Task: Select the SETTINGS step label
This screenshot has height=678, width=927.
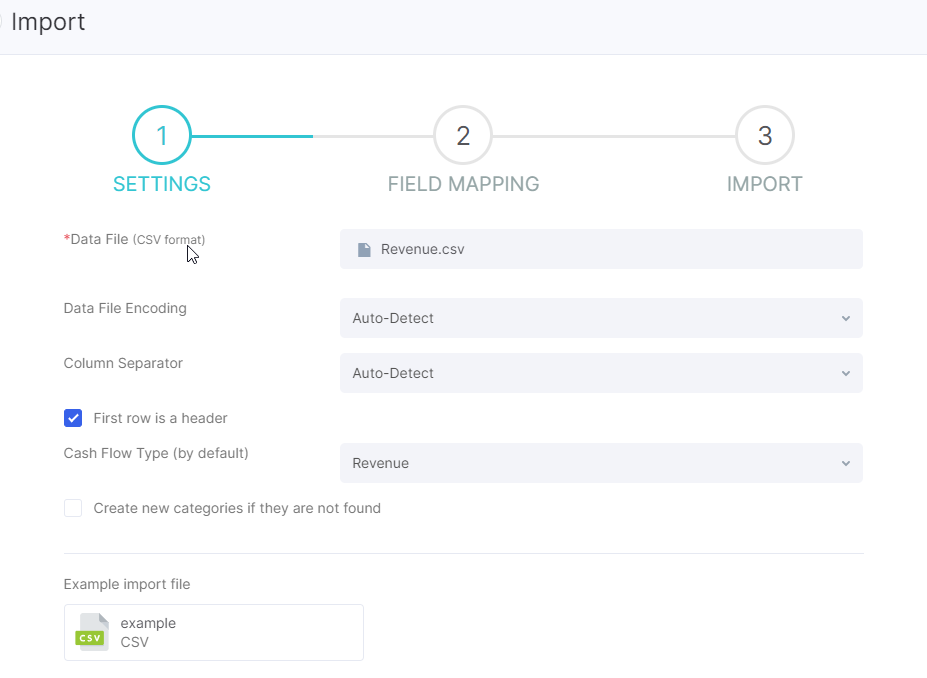Action: [161, 184]
